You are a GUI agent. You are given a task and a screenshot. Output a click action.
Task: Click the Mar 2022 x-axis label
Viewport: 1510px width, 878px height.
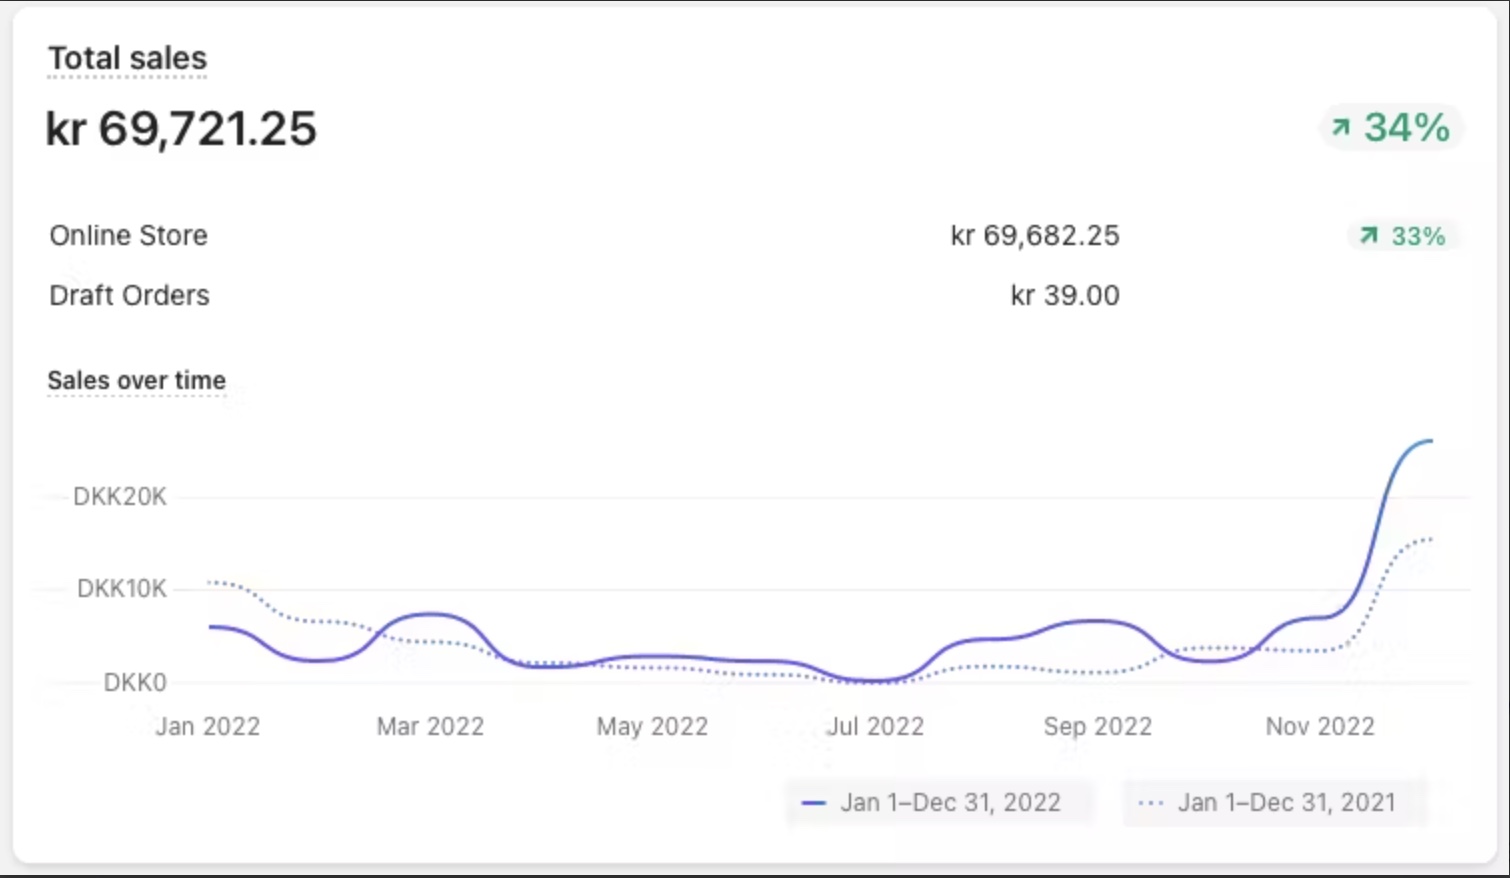coord(430,727)
